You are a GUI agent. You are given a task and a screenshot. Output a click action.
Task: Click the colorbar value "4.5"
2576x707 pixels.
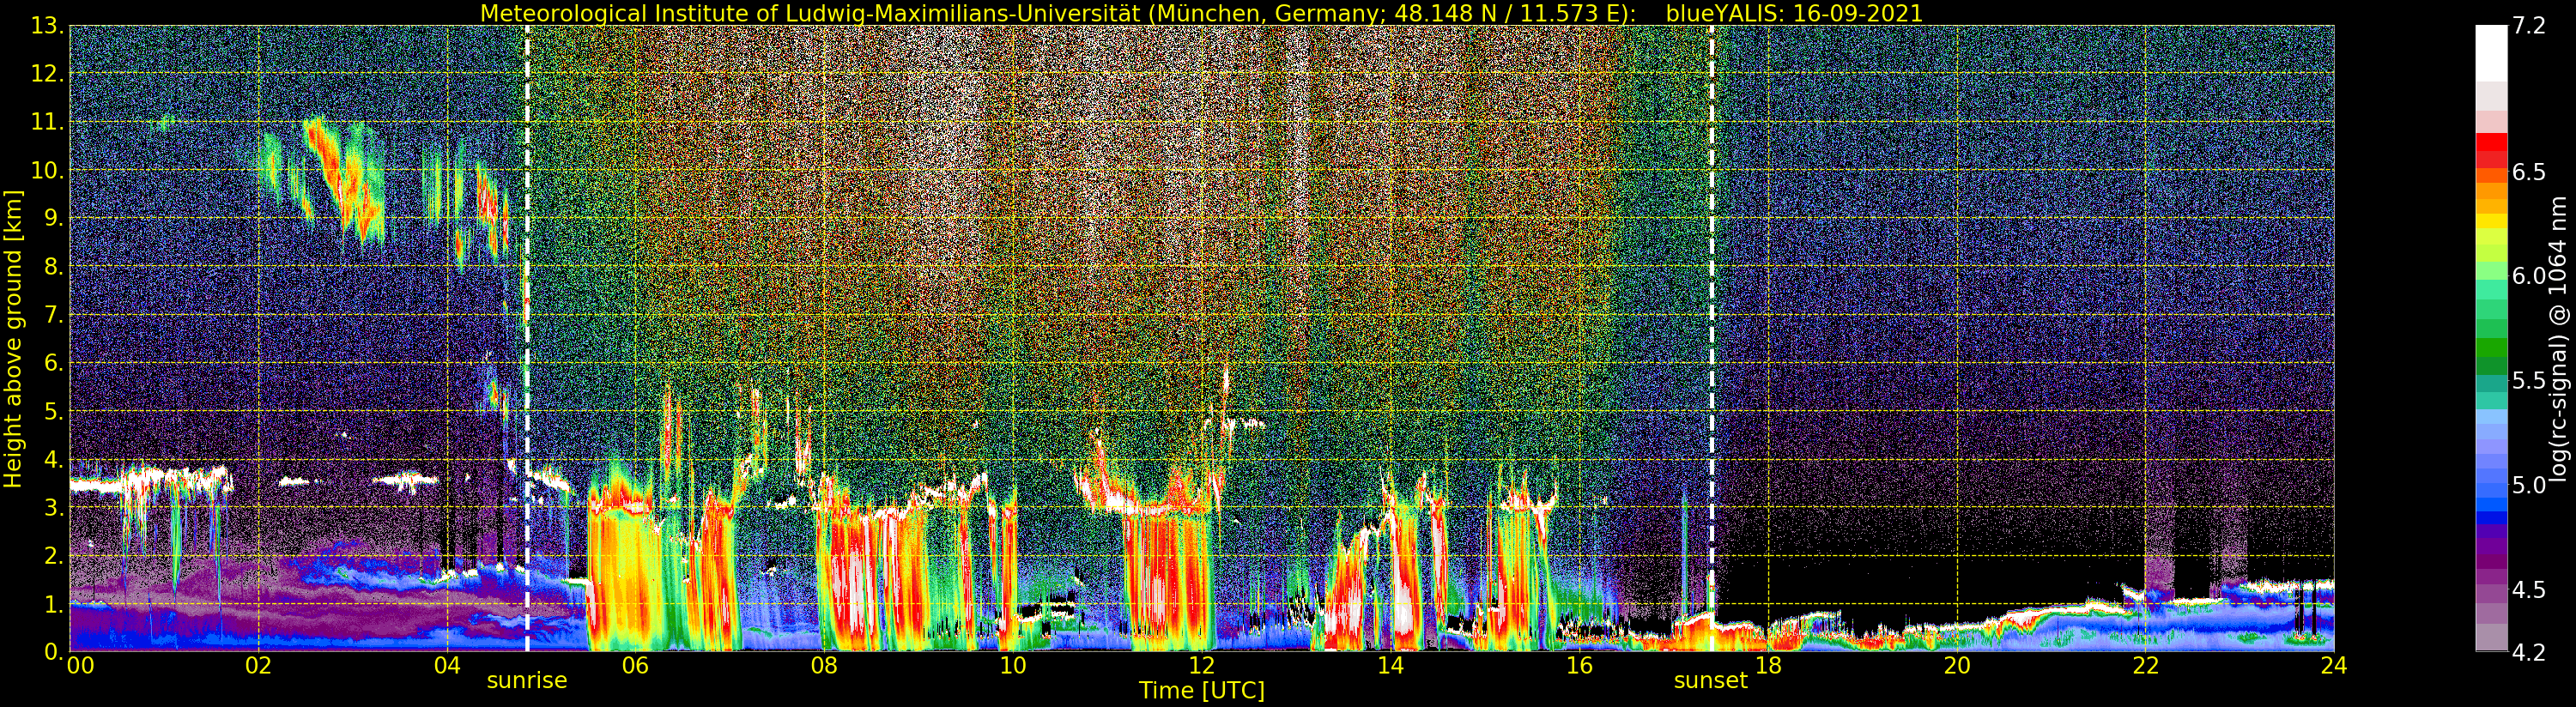click(2528, 589)
